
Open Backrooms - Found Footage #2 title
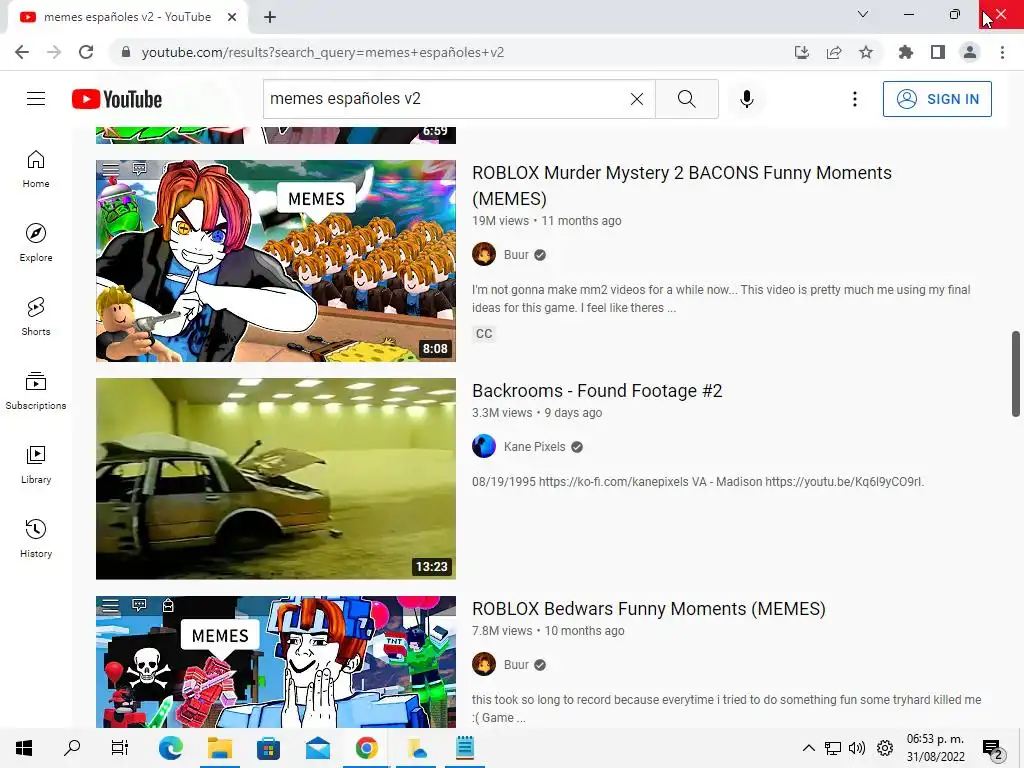point(597,391)
